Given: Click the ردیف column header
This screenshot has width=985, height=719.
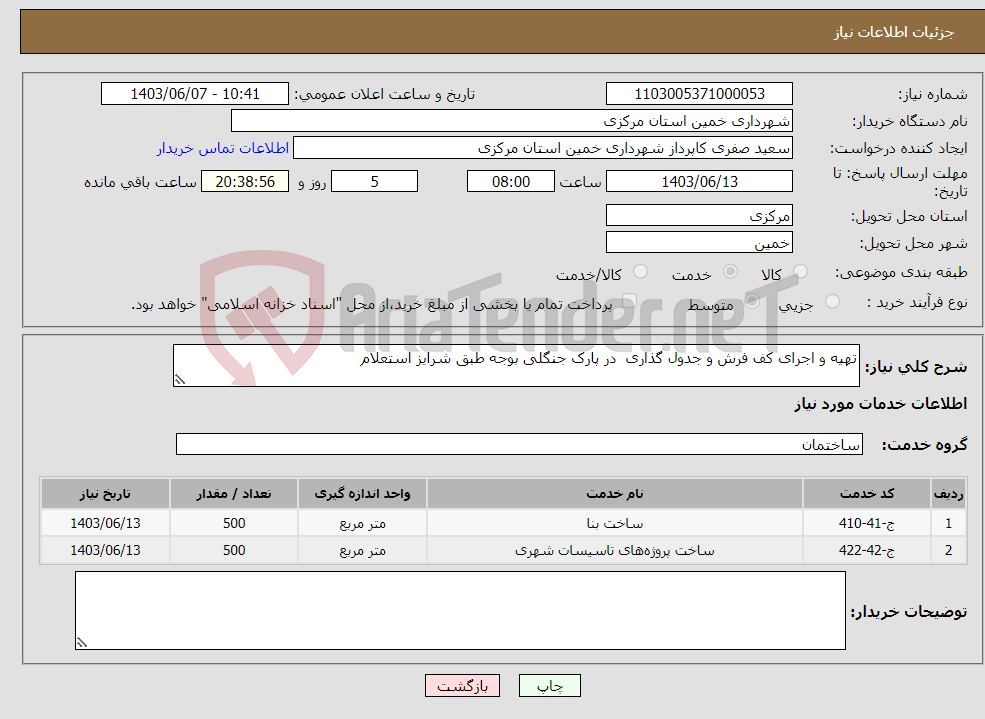Looking at the screenshot, I should click(x=949, y=494).
